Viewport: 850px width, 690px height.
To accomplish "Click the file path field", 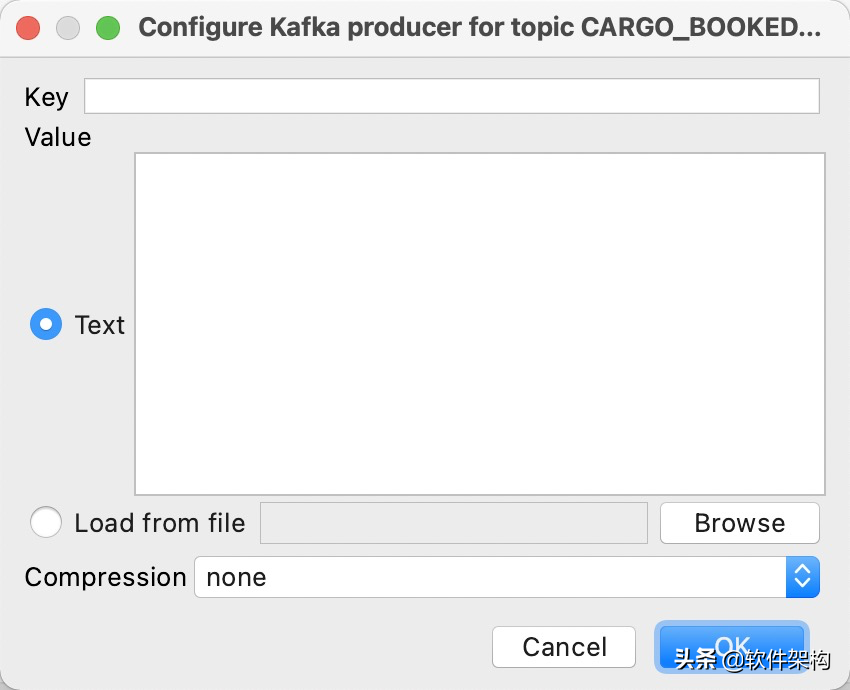I will click(x=454, y=523).
